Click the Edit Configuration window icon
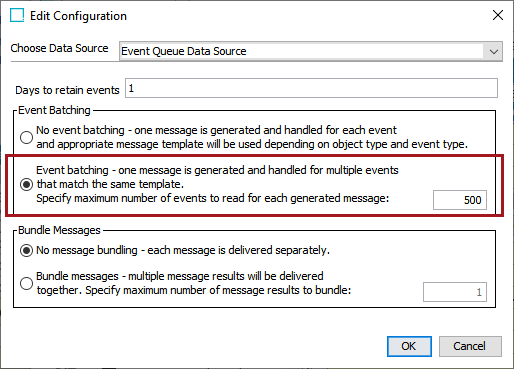The image size is (514, 369). click(x=17, y=15)
